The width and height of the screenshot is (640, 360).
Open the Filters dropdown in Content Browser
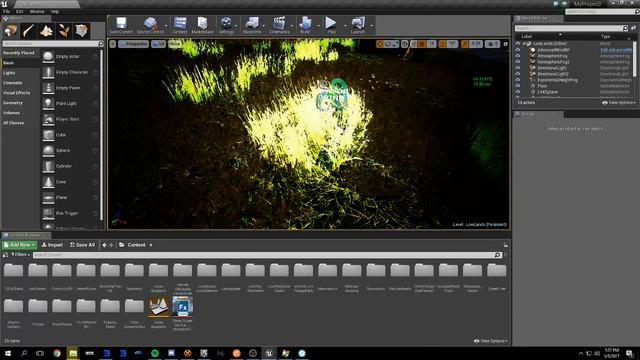[x=20, y=255]
